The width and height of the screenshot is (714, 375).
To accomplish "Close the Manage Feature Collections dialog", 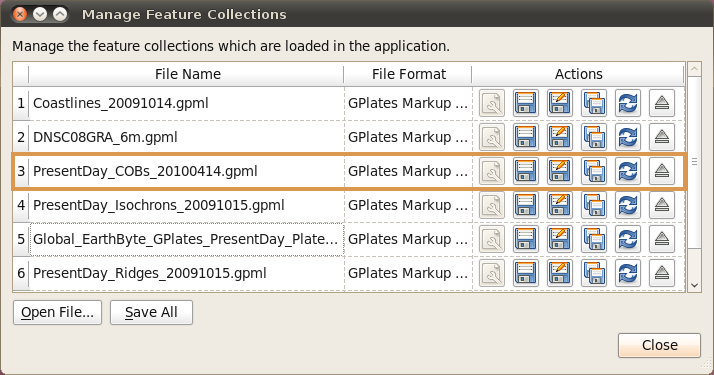I will point(659,345).
